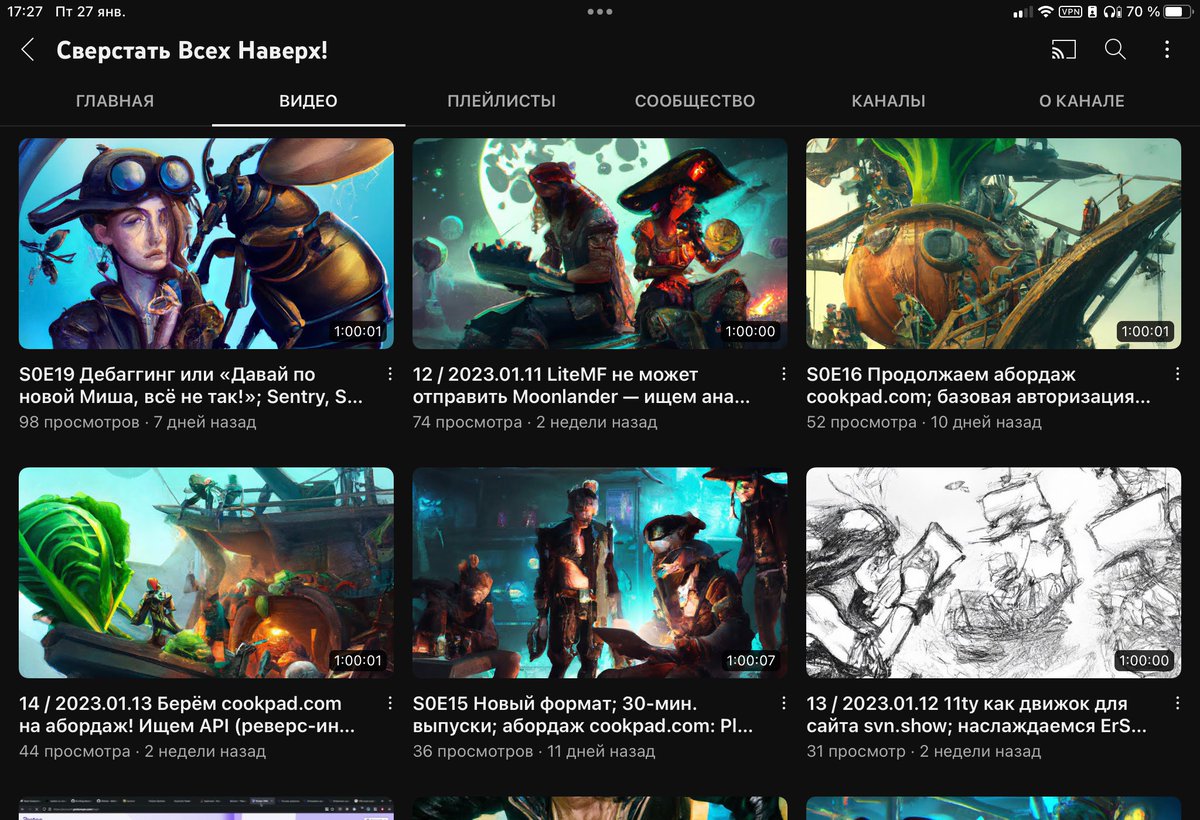Screen dimensions: 1200x820
Task: Tap the title 13 / 2023.01.12 11ty как движок
Action: 977,714
